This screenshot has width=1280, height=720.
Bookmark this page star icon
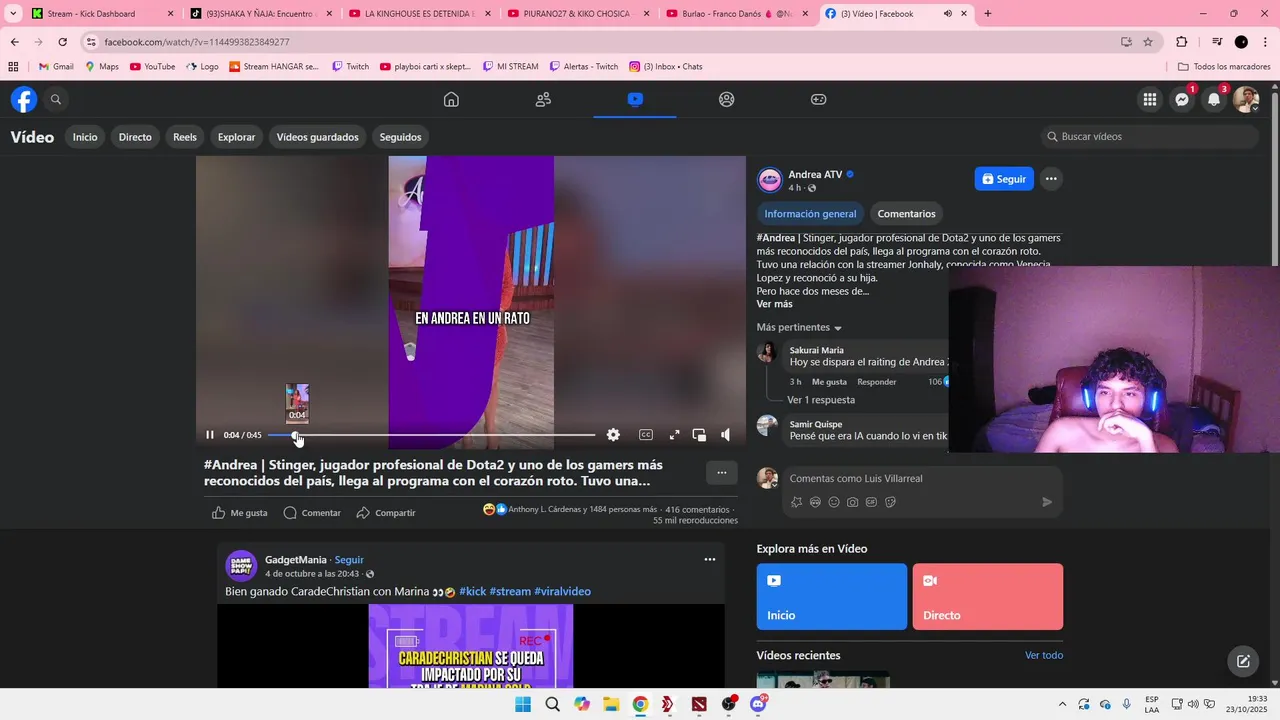[1148, 42]
